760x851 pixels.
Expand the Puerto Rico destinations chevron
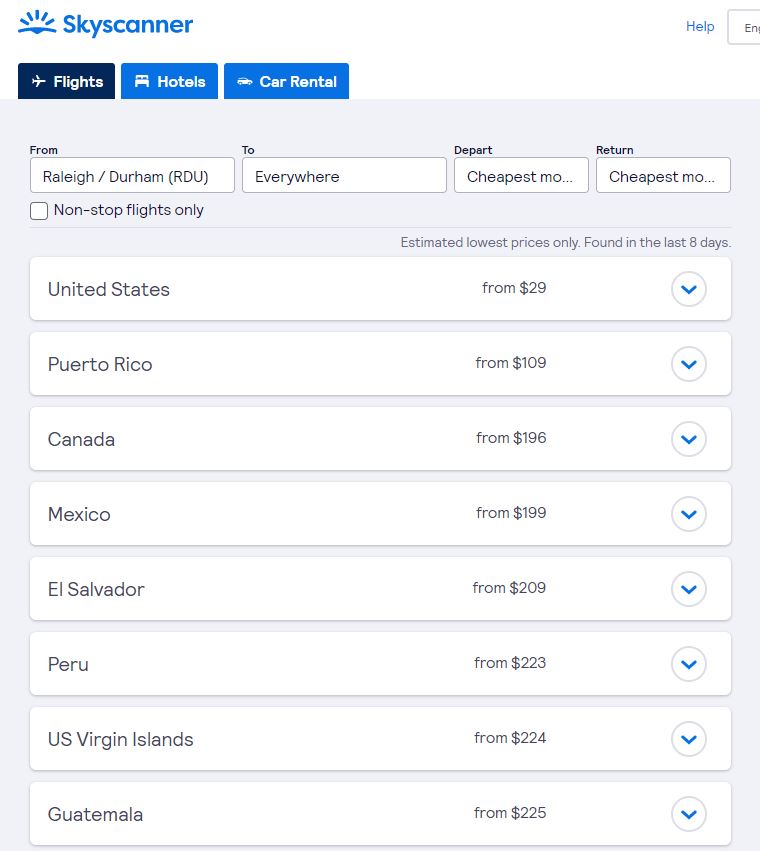coord(688,364)
